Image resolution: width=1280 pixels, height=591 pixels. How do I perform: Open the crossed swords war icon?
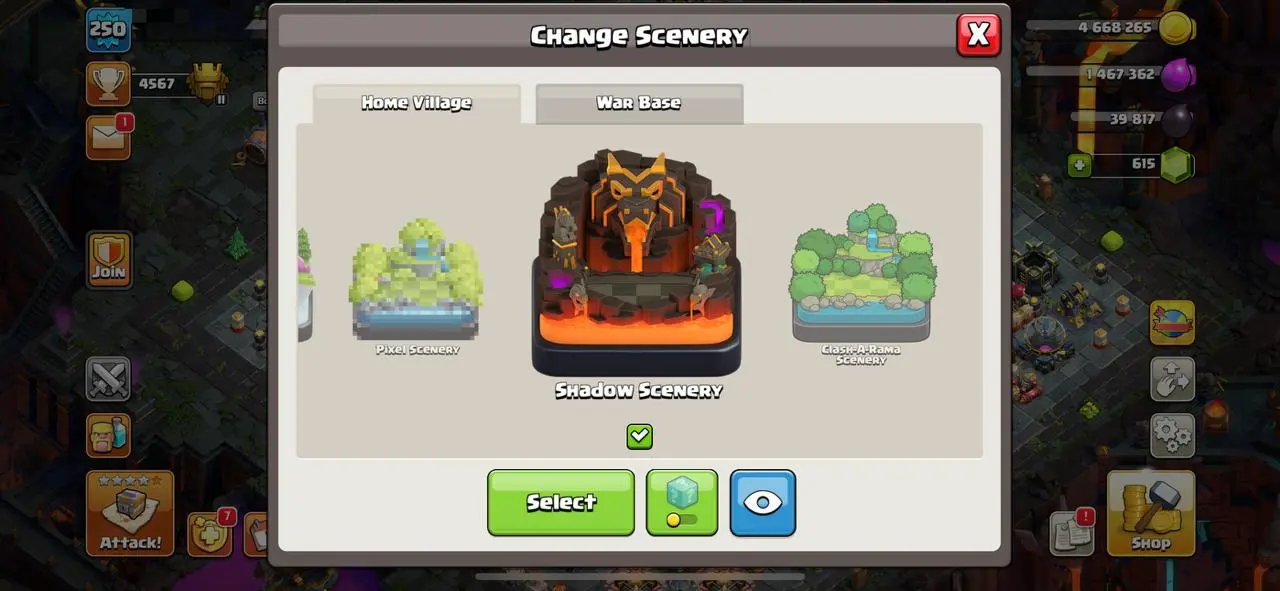(x=108, y=379)
